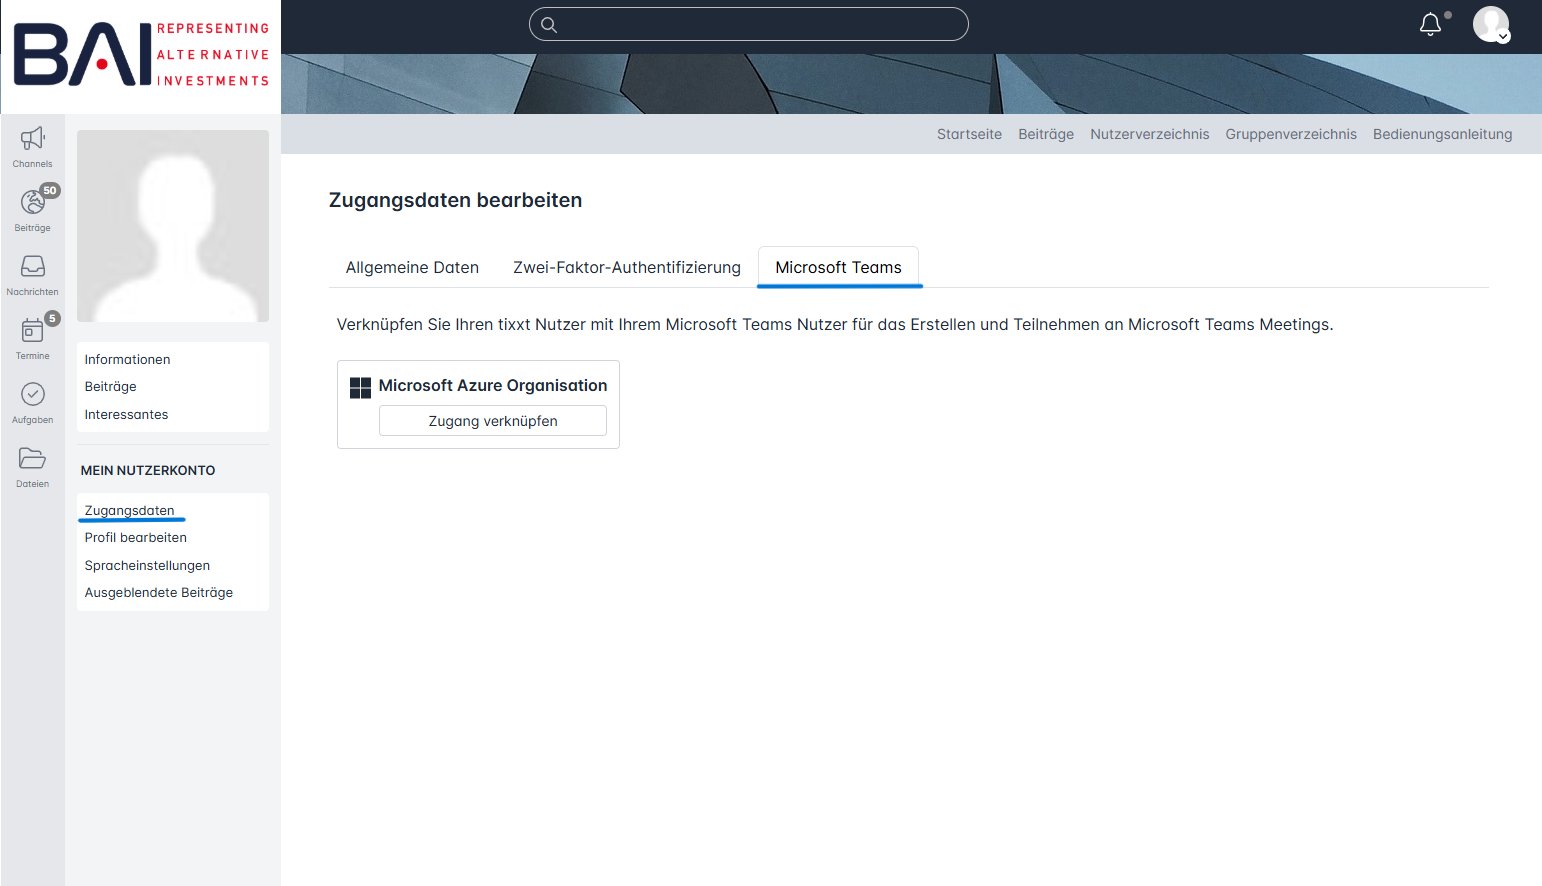Open the Nachrichten inbox icon
Screen dimensions: 1542x886
coord(32,267)
